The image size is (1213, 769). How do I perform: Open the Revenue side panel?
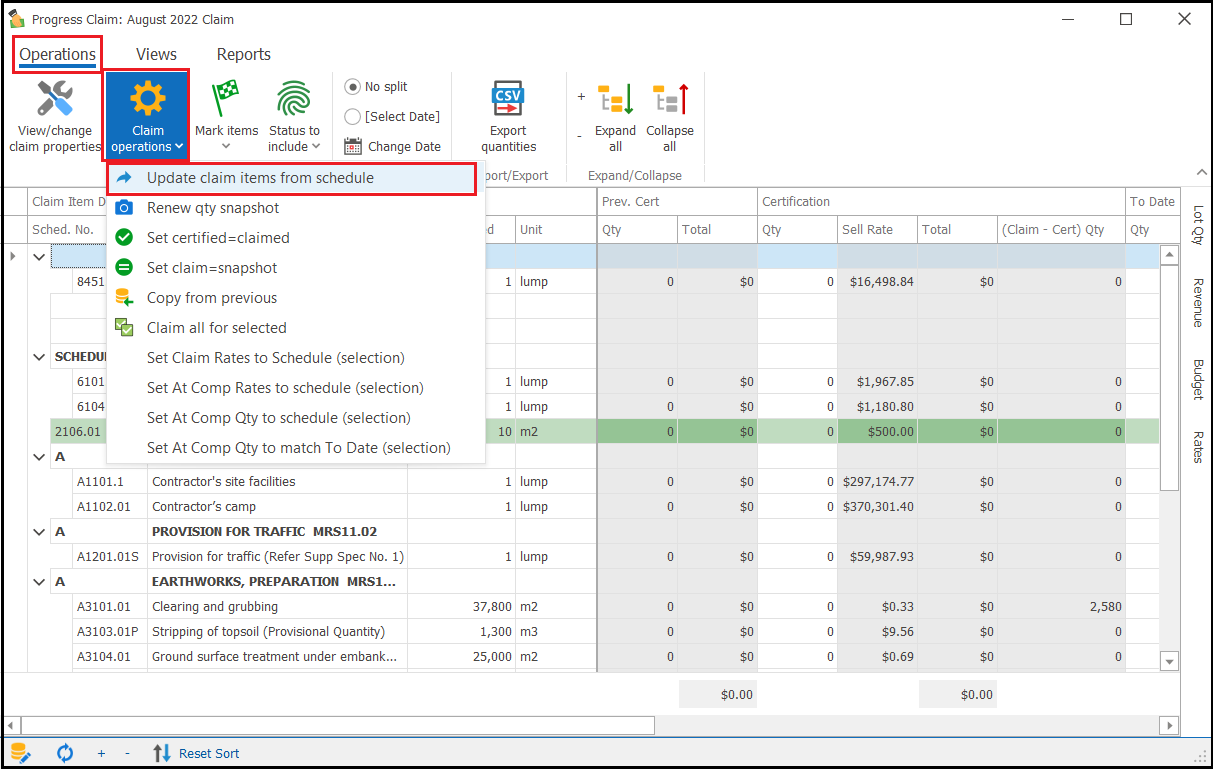[x=1198, y=303]
